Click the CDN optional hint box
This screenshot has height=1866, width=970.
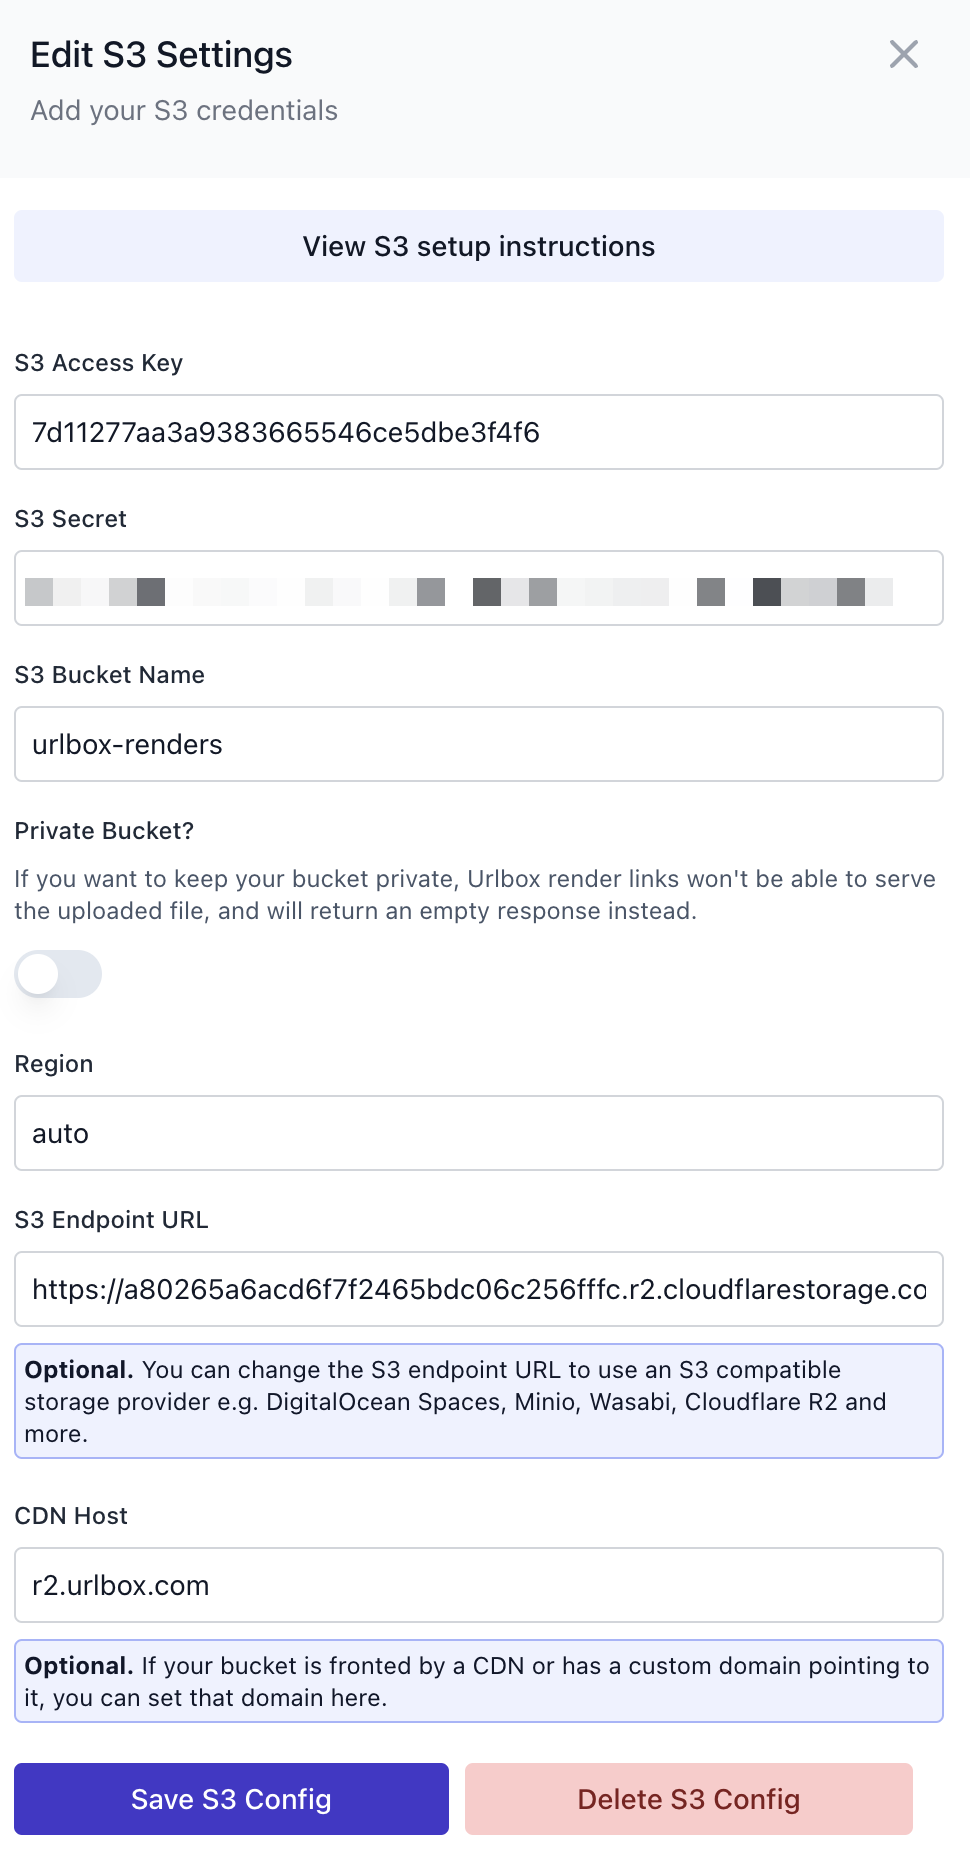click(x=479, y=1681)
